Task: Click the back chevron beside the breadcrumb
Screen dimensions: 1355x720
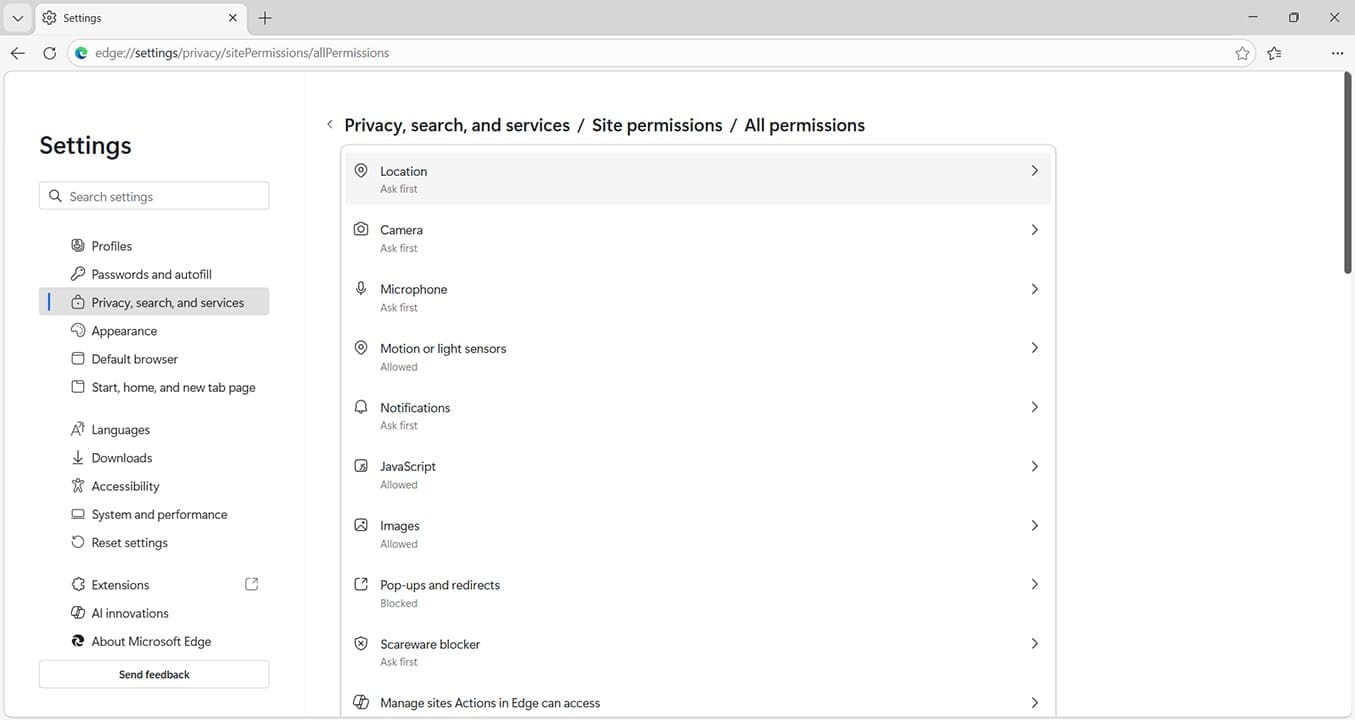Action: tap(330, 124)
